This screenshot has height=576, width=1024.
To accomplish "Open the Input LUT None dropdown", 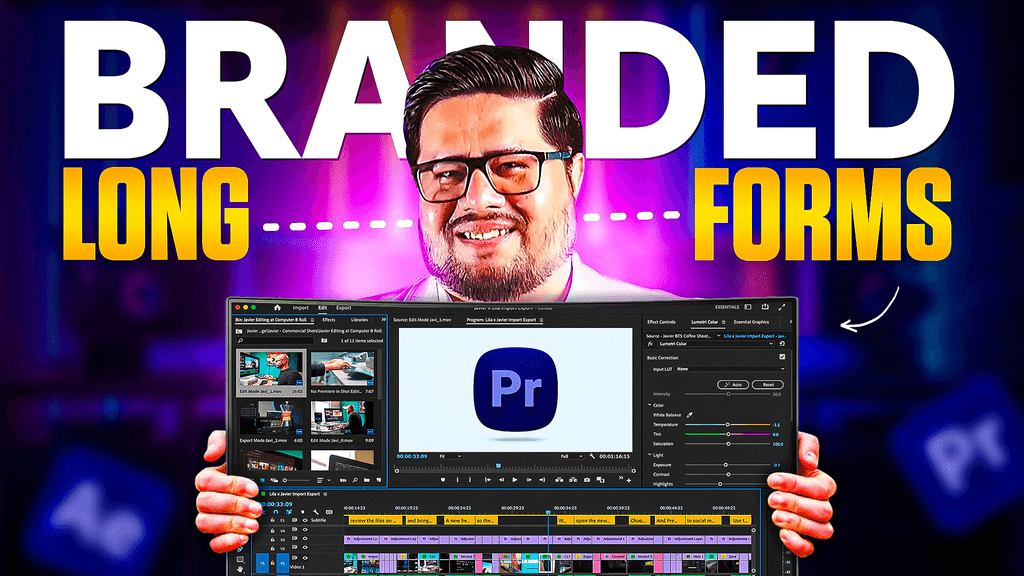I will (x=730, y=369).
